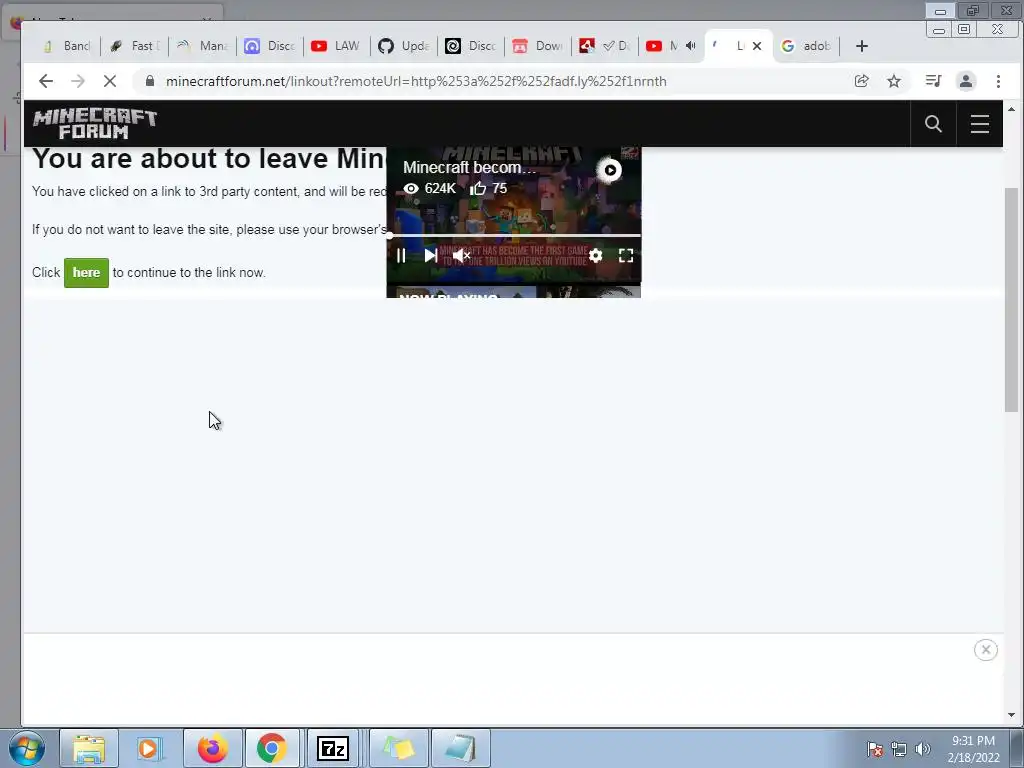Open the forum search magnifier icon
This screenshot has height=768, width=1024.
[933, 123]
